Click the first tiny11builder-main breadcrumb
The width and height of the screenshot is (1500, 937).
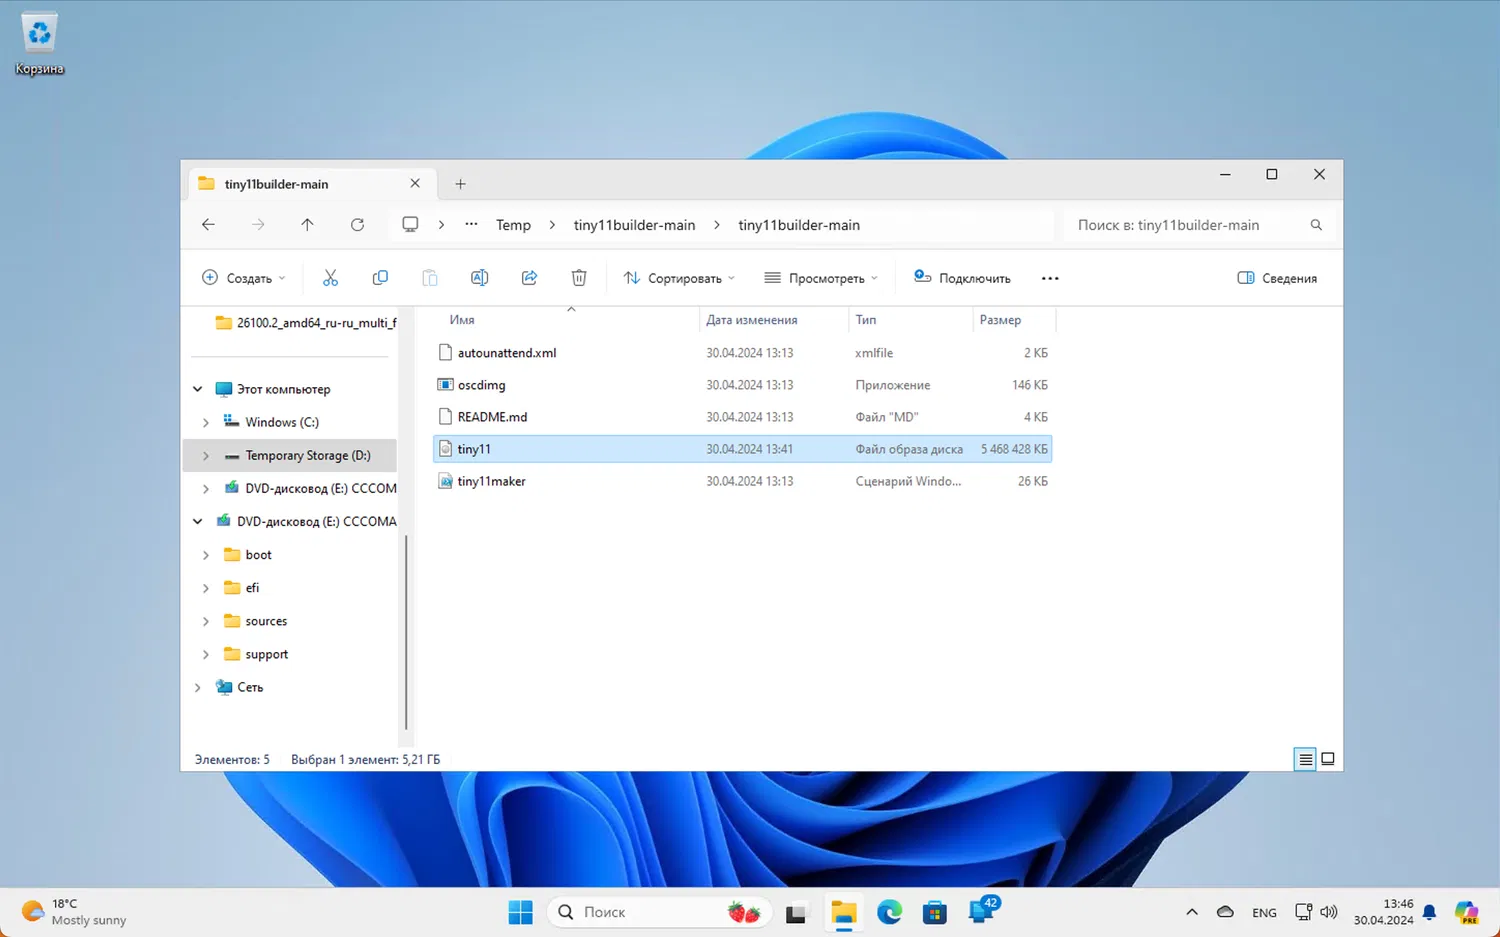pos(634,225)
